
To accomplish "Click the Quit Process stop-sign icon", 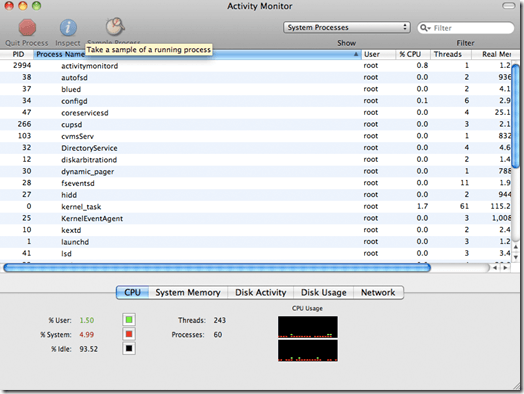I will [27, 27].
